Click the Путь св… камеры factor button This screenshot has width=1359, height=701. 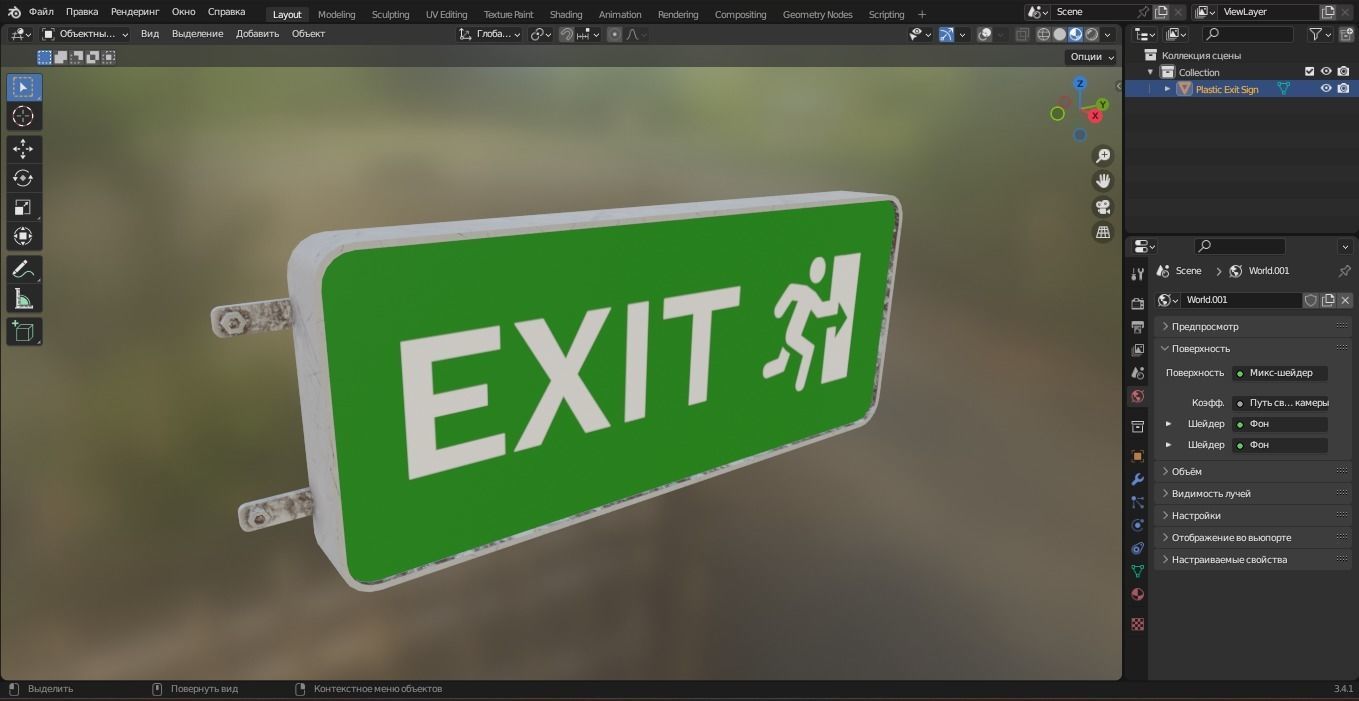click(x=1280, y=403)
